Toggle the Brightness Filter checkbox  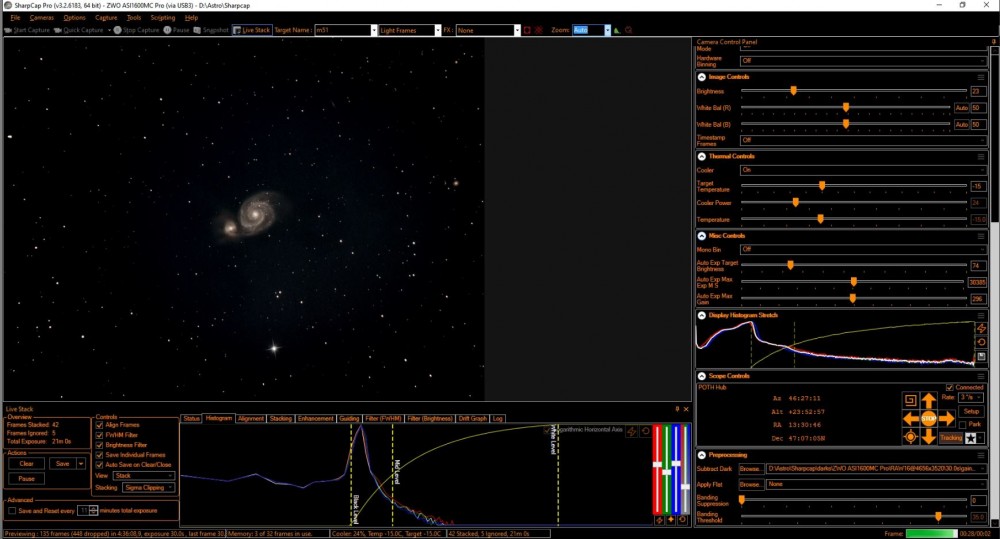pyautogui.click(x=99, y=445)
